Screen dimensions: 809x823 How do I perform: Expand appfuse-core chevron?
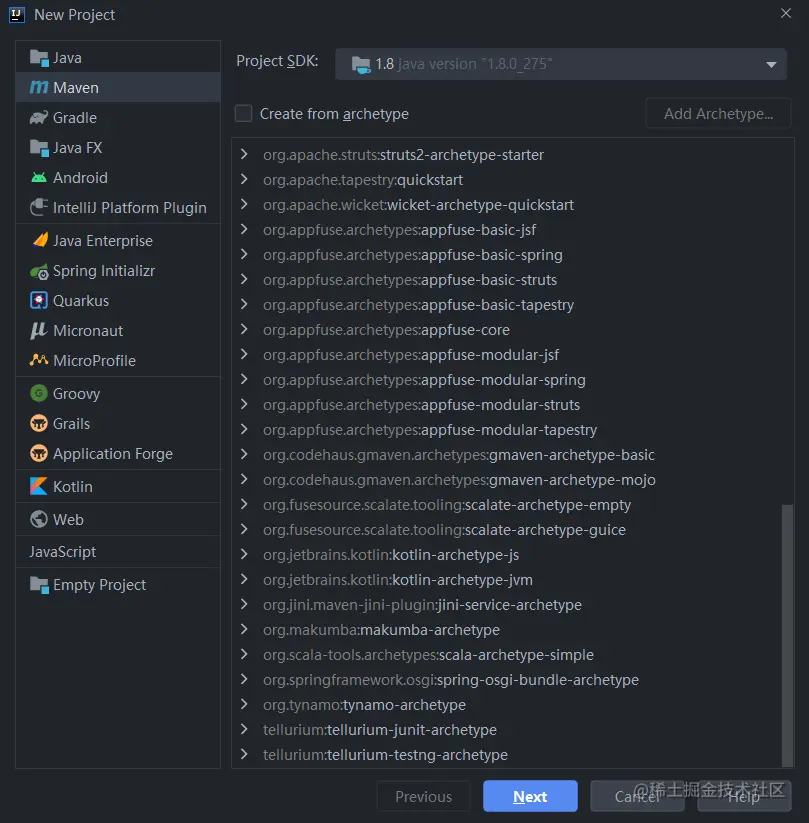[244, 329]
